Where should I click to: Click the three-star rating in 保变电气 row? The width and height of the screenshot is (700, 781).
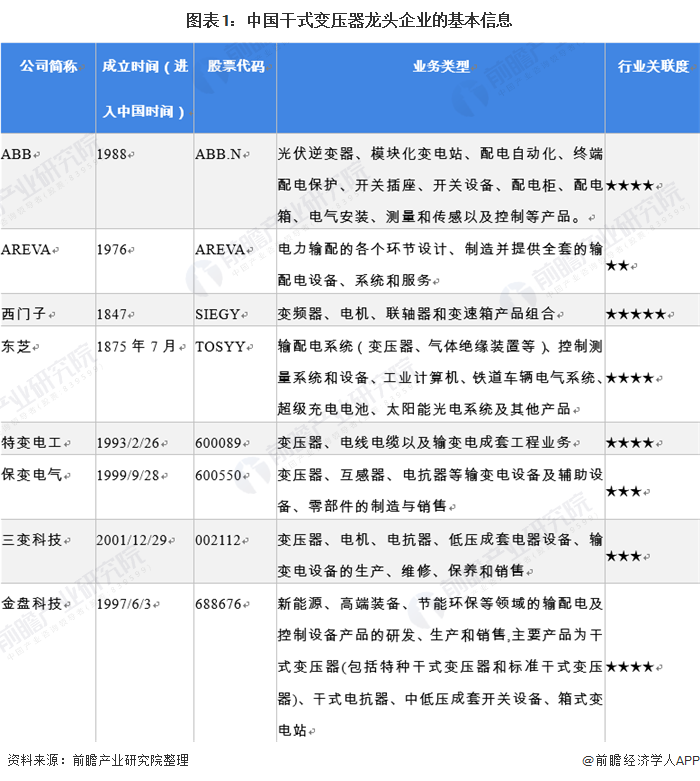click(624, 492)
